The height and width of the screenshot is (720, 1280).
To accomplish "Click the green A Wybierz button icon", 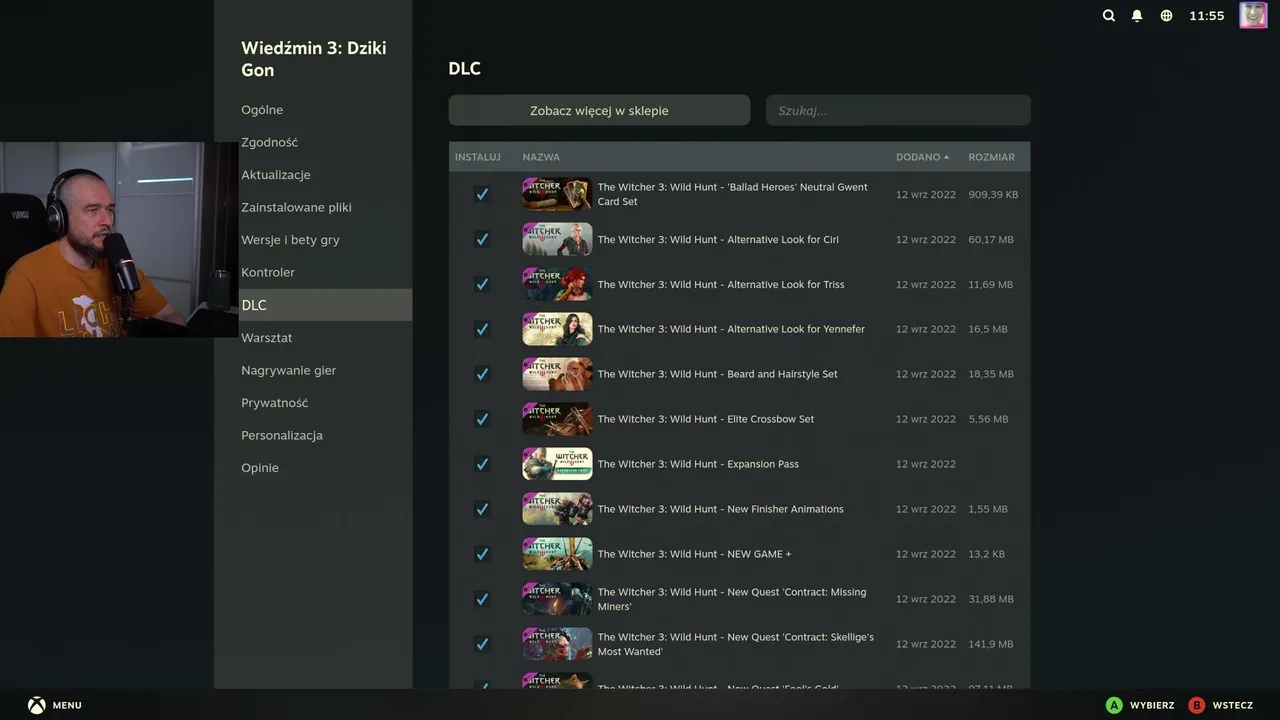I will (x=1114, y=705).
